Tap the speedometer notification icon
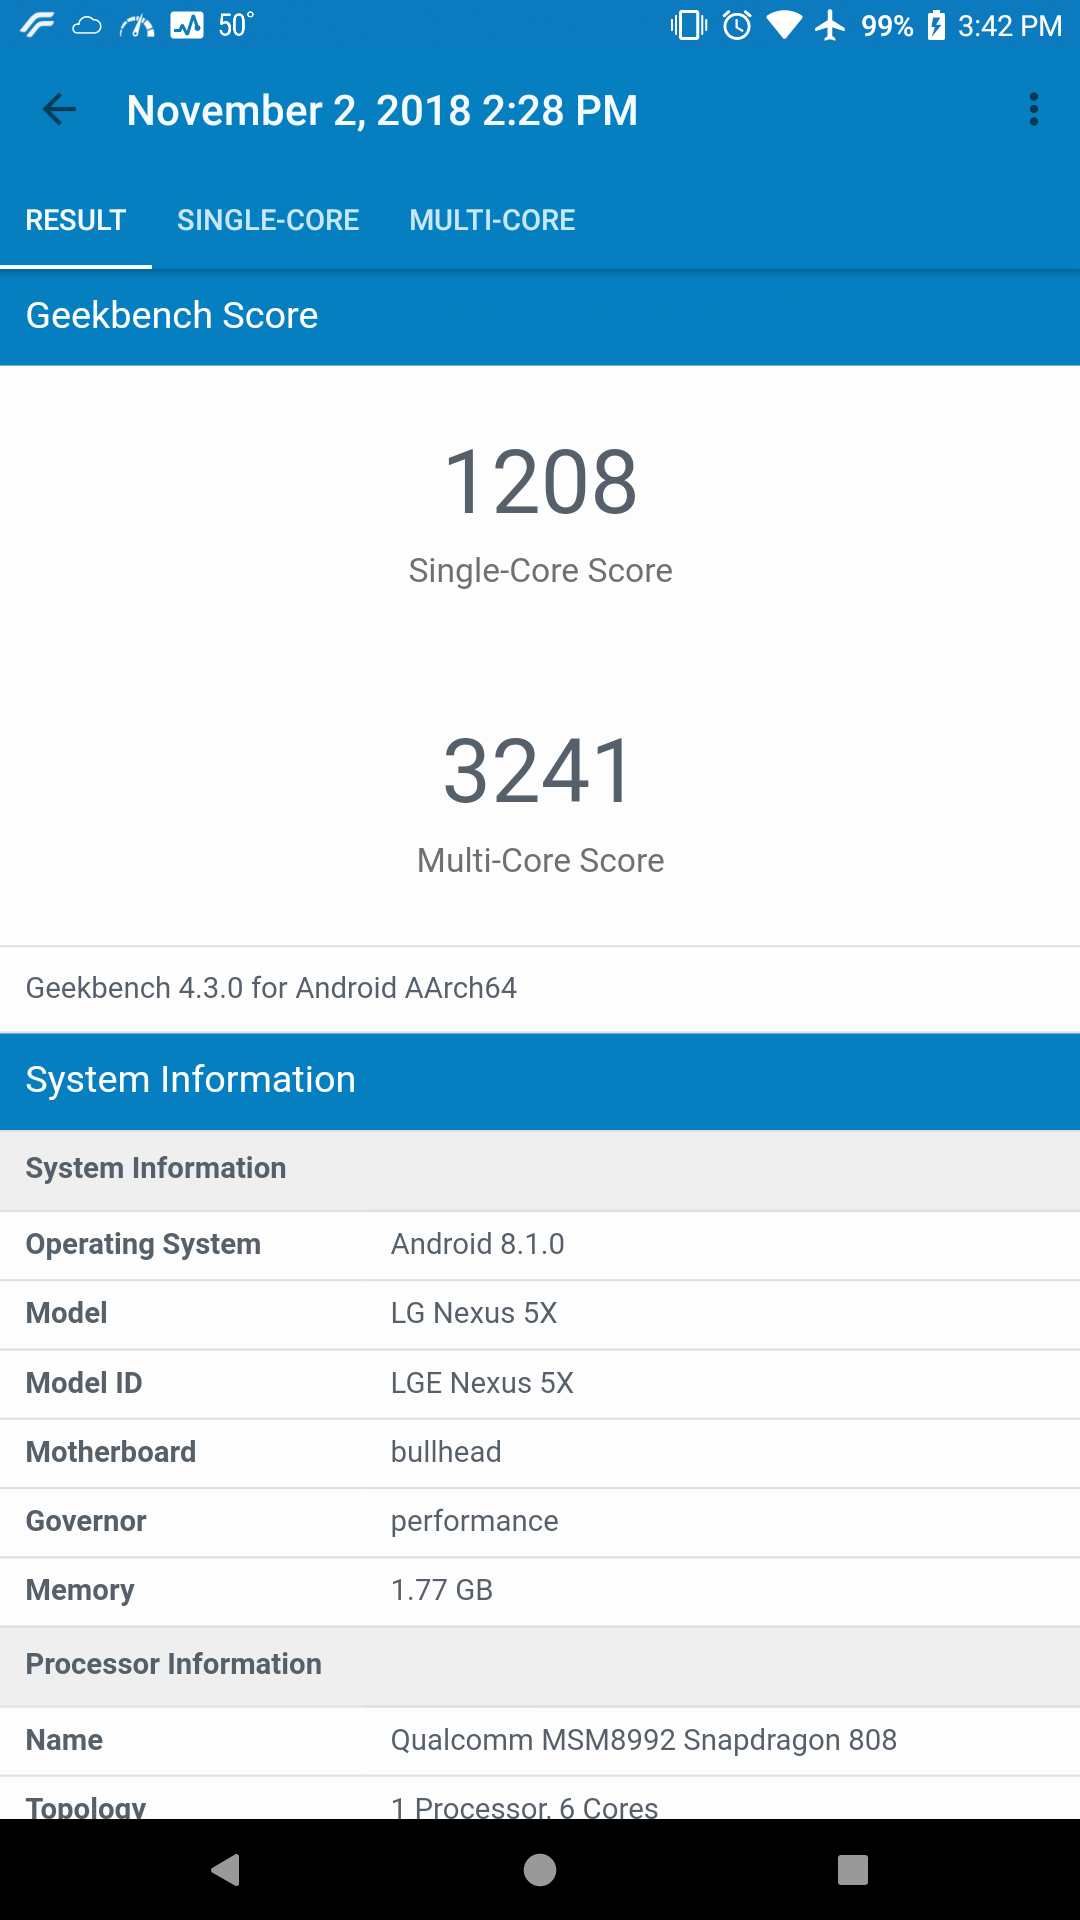Viewport: 1080px width, 1920px height. (137, 25)
